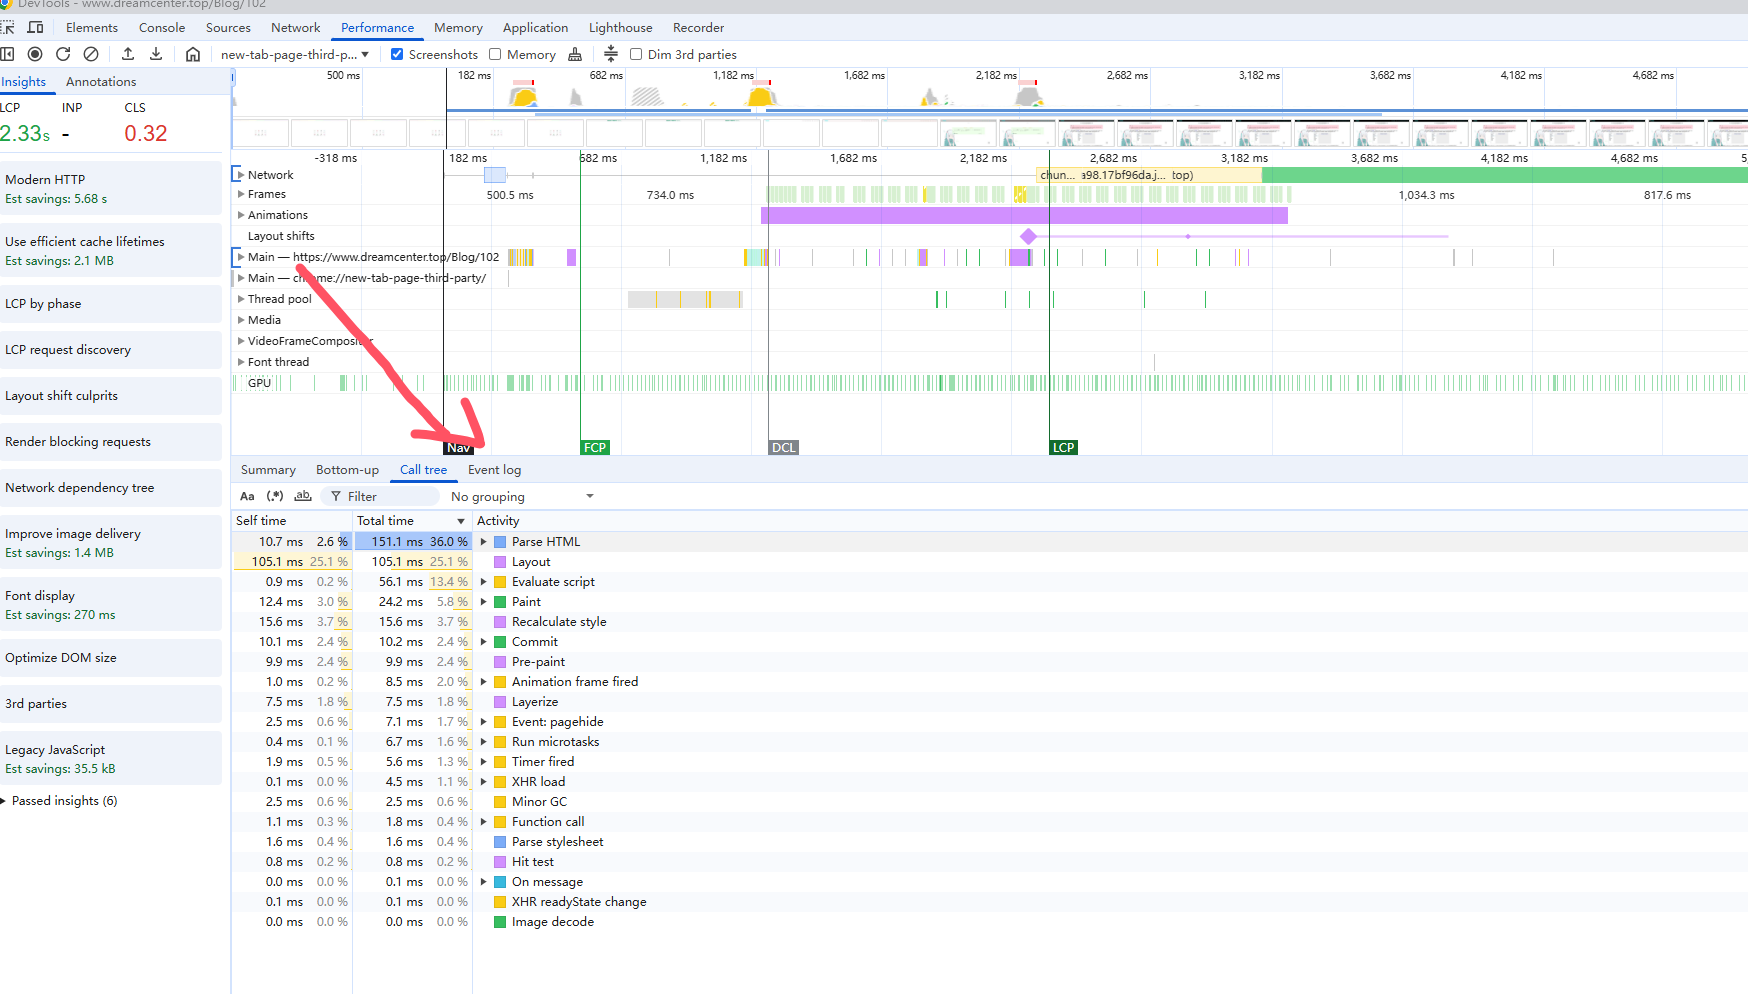Toggle the match case Aa filter
Screen dimensions: 1748x994
point(247,496)
